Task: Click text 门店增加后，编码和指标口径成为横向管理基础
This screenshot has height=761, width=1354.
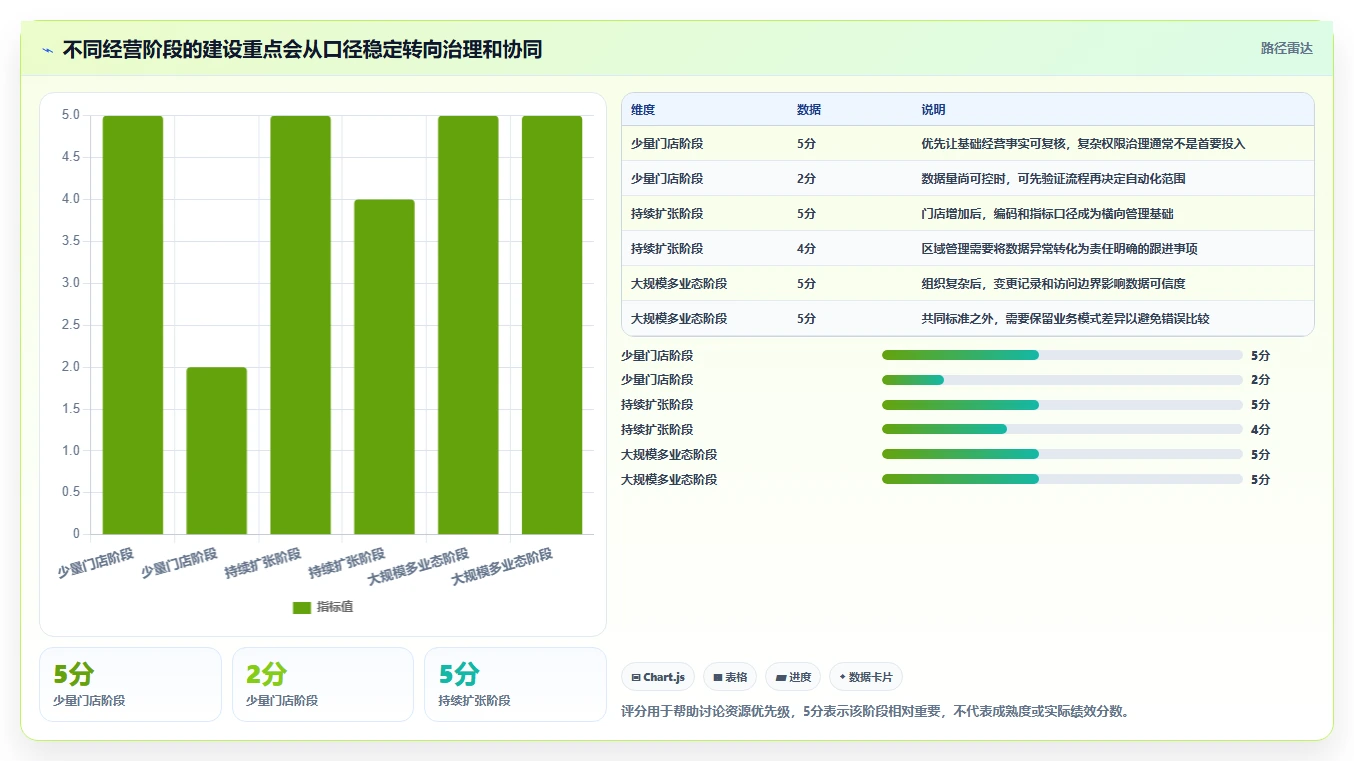Action: (x=1047, y=214)
